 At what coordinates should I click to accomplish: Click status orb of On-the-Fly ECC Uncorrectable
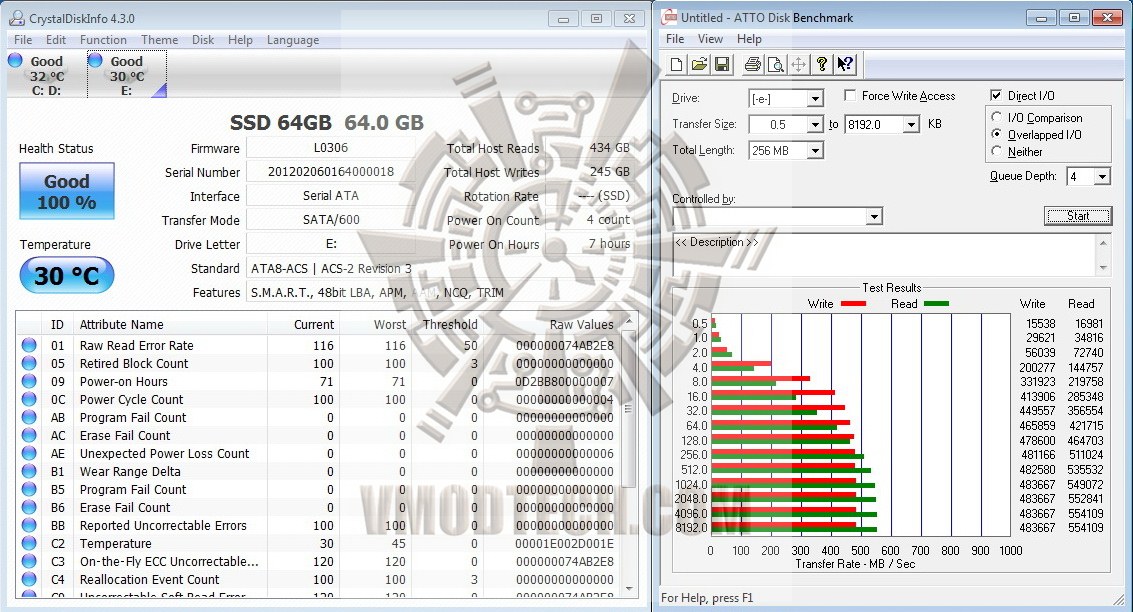[29, 561]
